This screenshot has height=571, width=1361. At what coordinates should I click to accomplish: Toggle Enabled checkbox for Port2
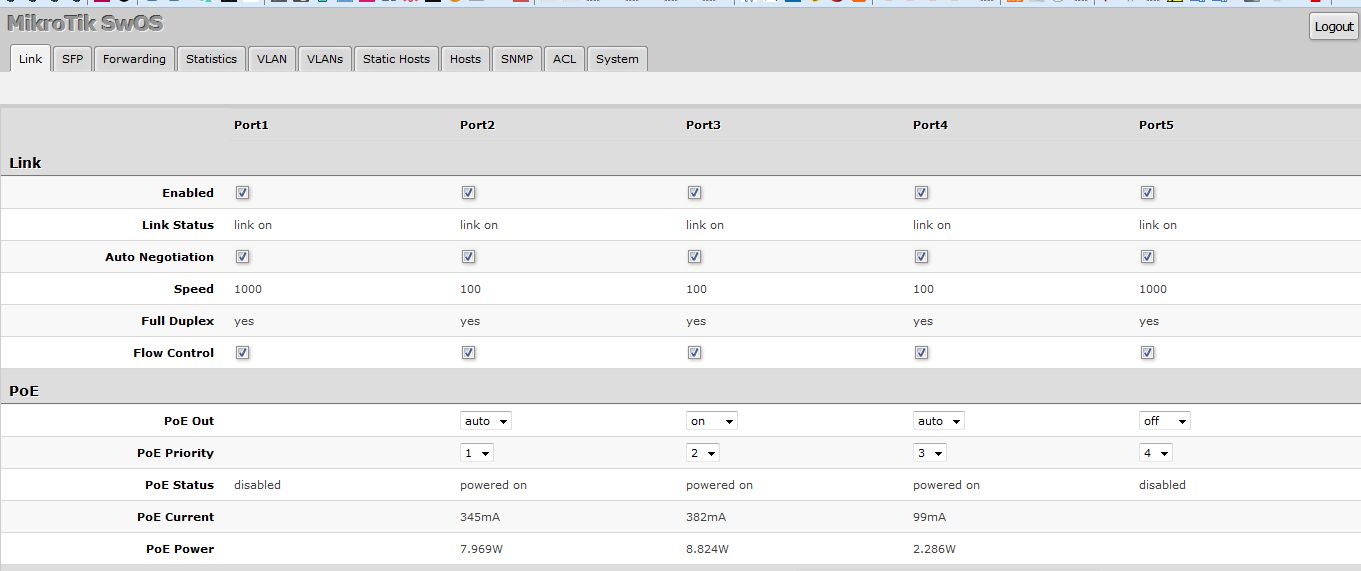(468, 192)
